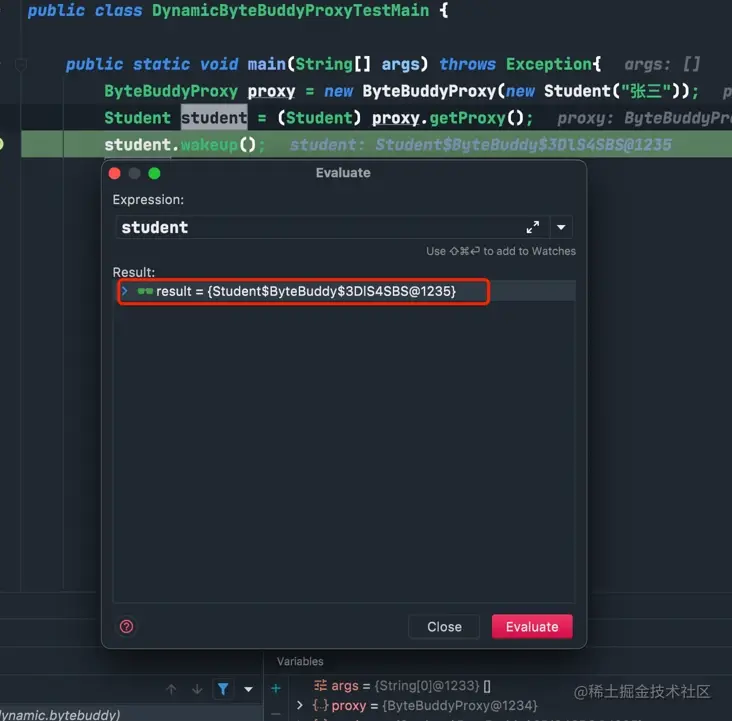This screenshot has height=721, width=732.
Task: Select the args variable row
Action: pyautogui.click(x=401, y=686)
